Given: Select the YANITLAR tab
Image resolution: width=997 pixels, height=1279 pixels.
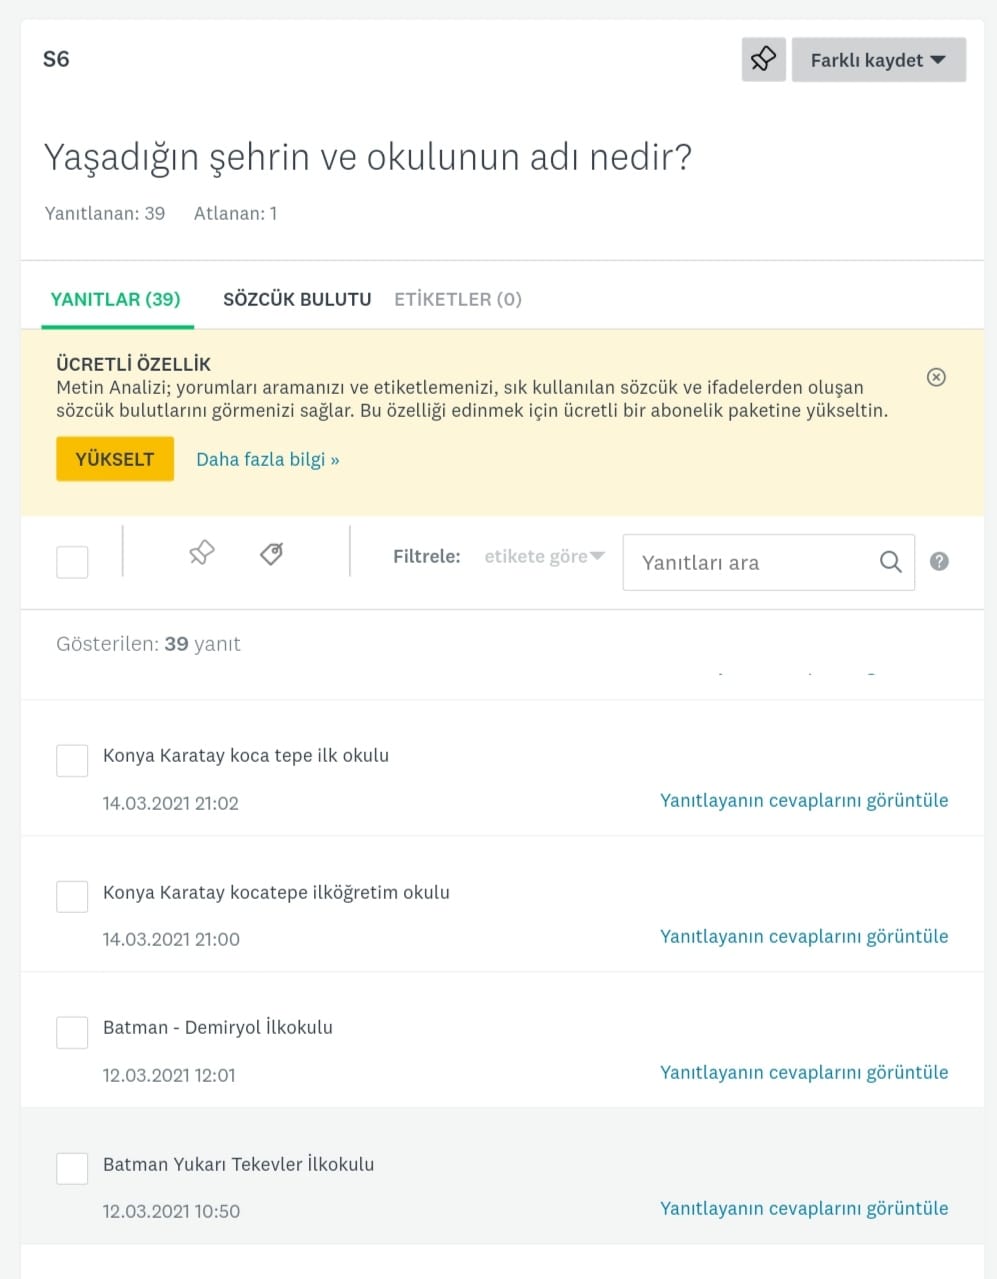Looking at the screenshot, I should coord(115,298).
